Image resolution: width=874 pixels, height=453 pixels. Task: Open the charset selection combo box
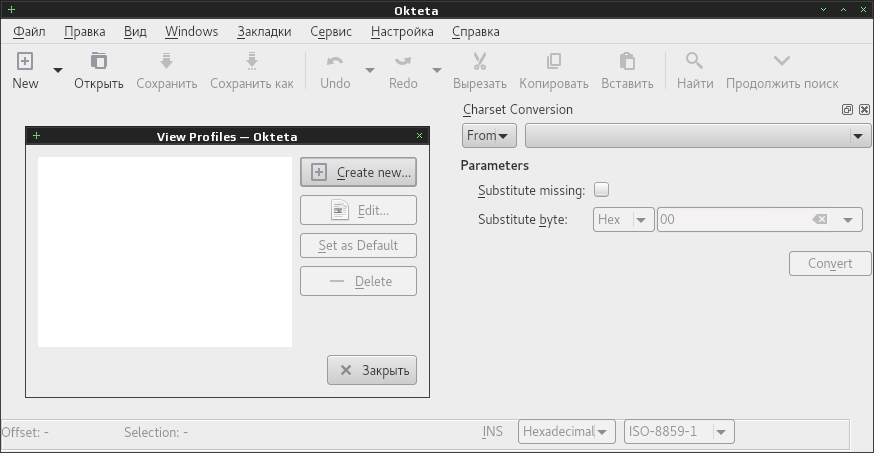click(x=698, y=135)
